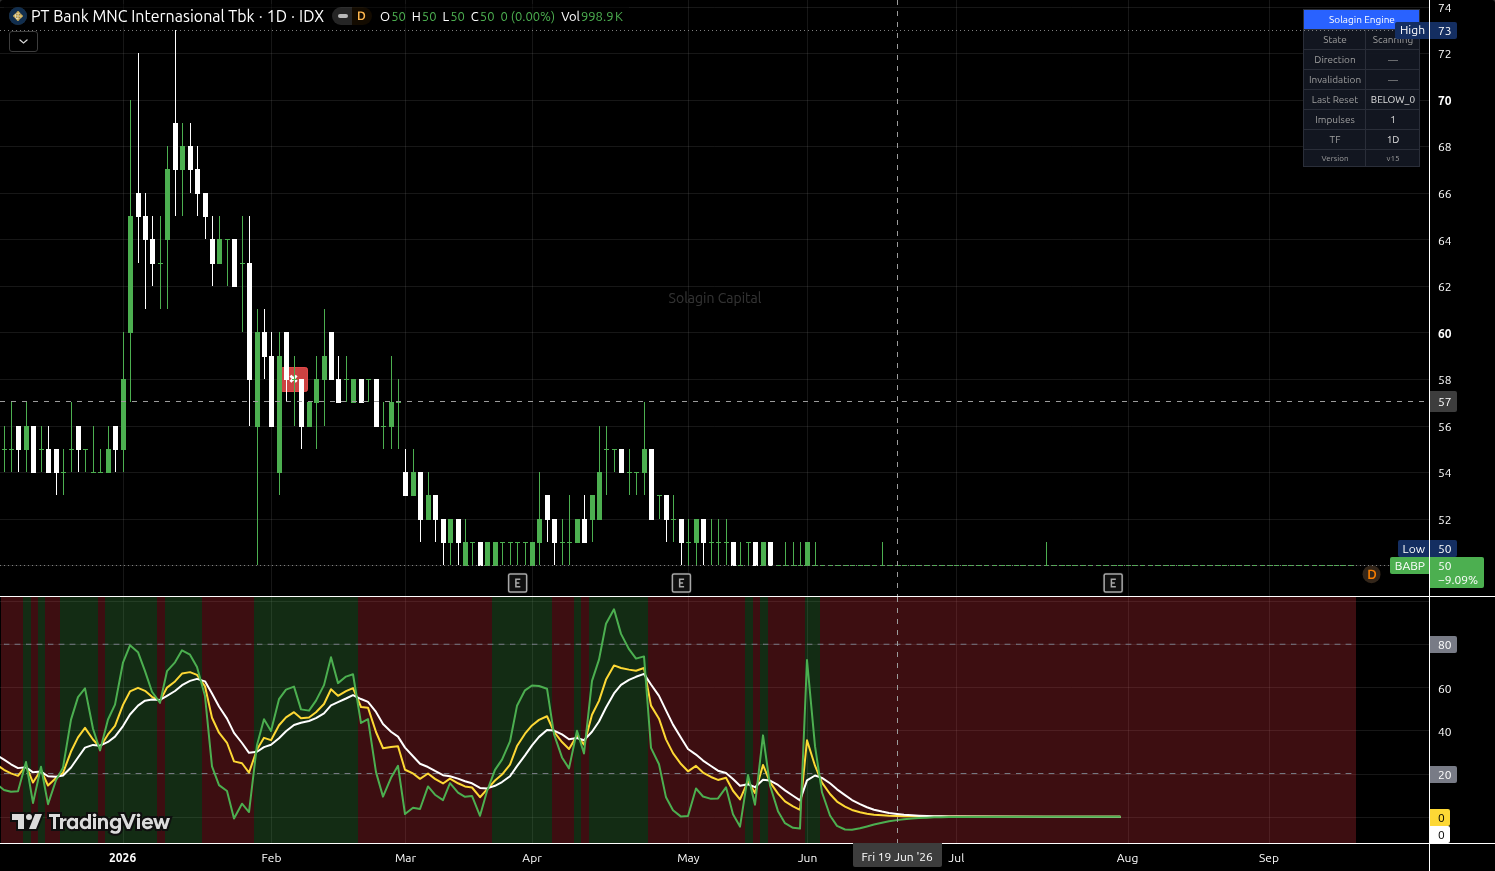
Task: Open the E earnings marker near May
Action: pos(681,583)
